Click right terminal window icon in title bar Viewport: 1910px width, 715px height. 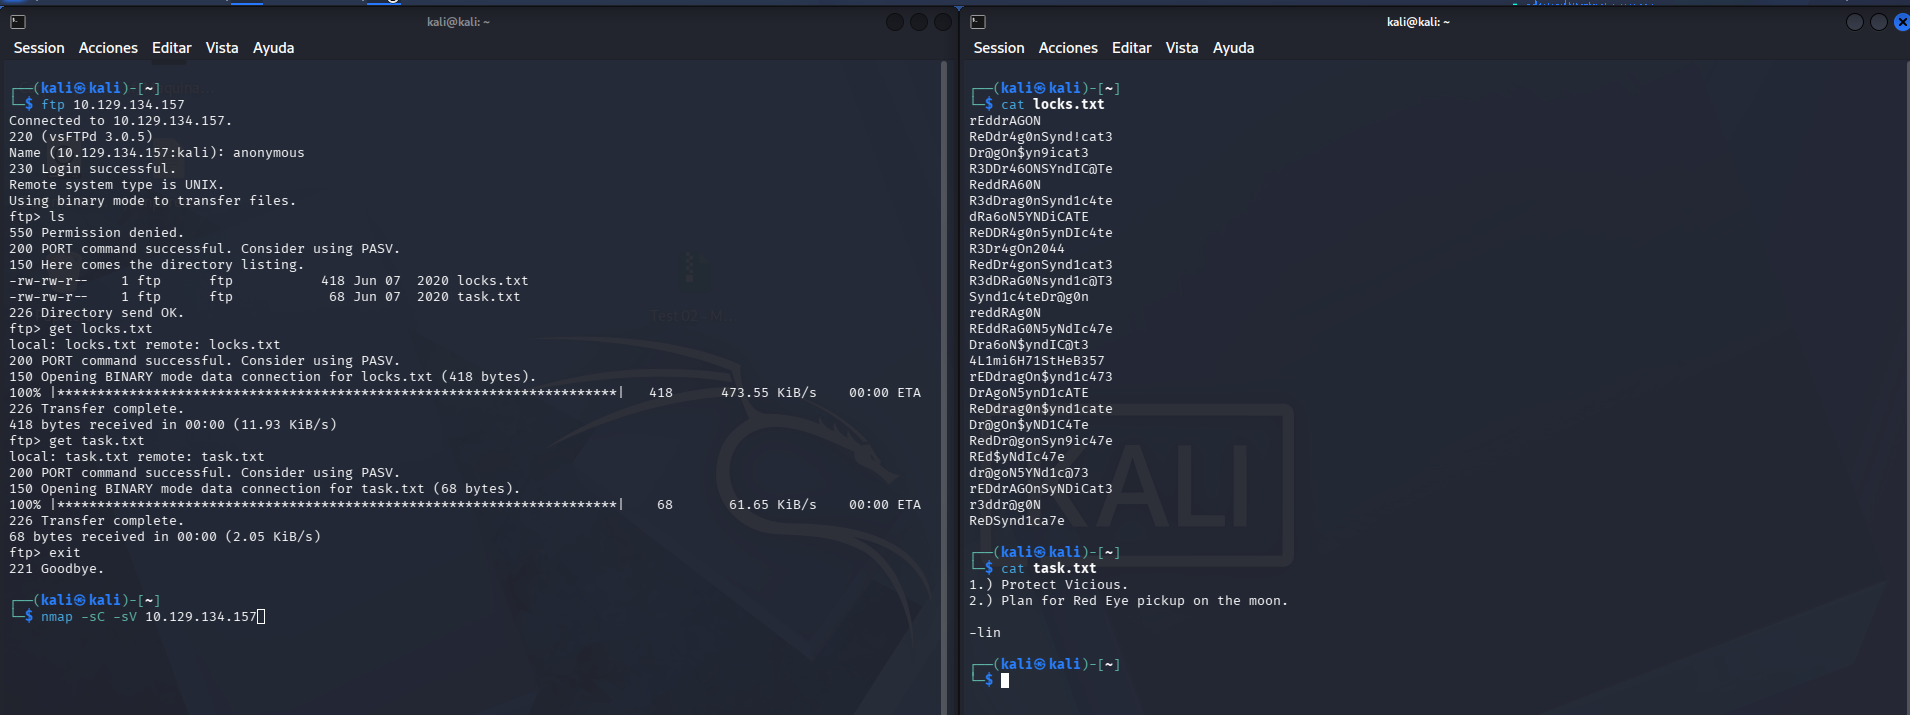point(978,22)
